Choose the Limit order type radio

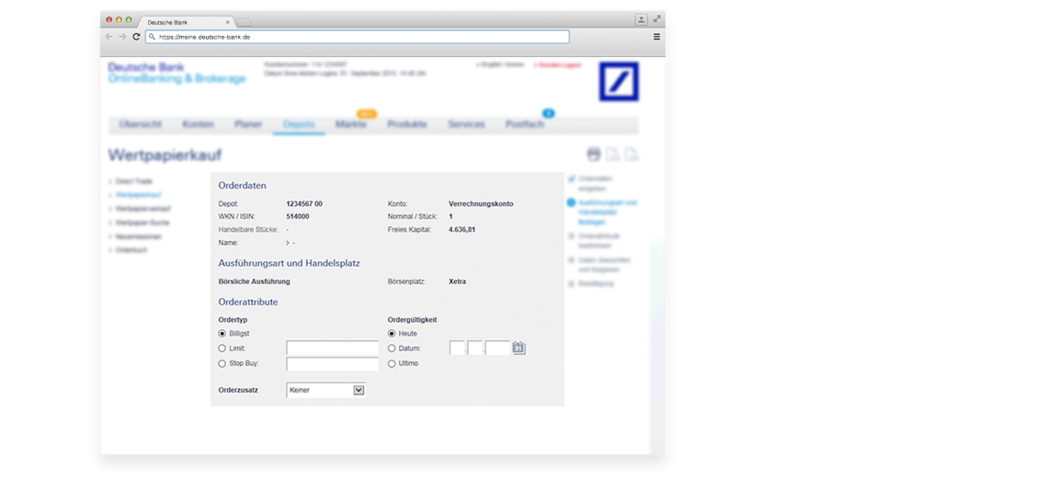click(x=222, y=348)
